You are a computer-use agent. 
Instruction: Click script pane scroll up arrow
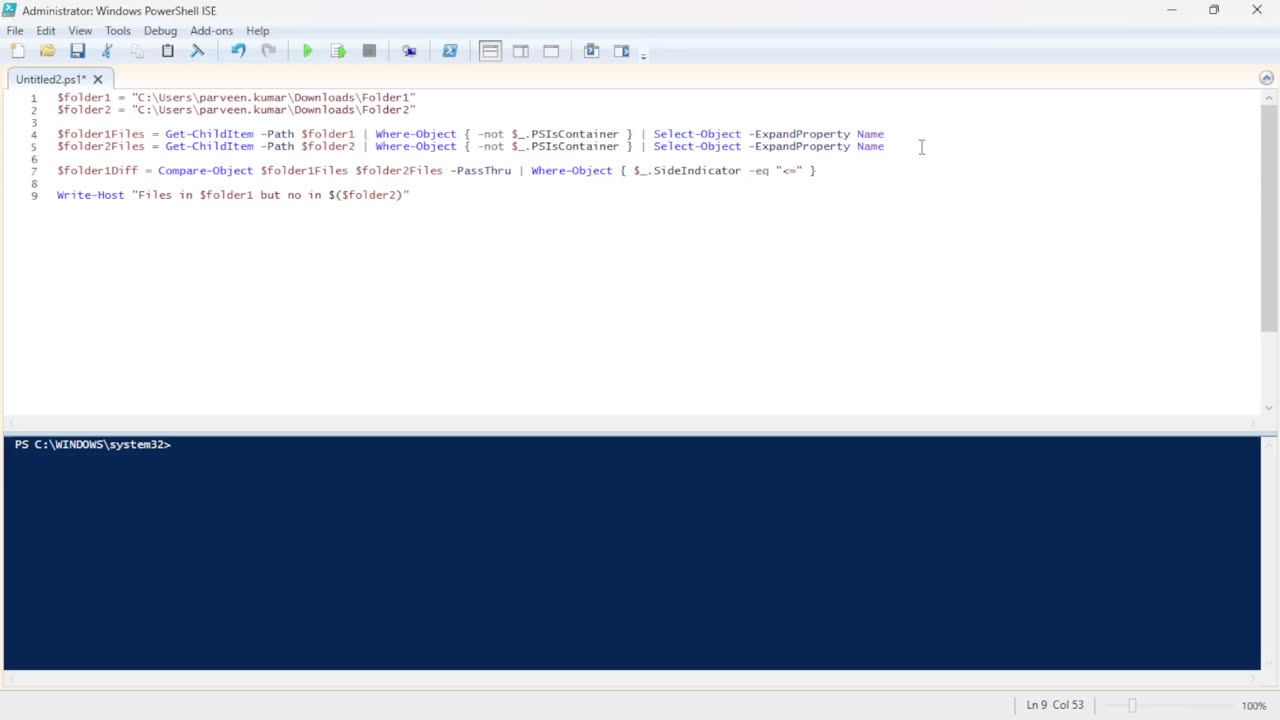1269,97
